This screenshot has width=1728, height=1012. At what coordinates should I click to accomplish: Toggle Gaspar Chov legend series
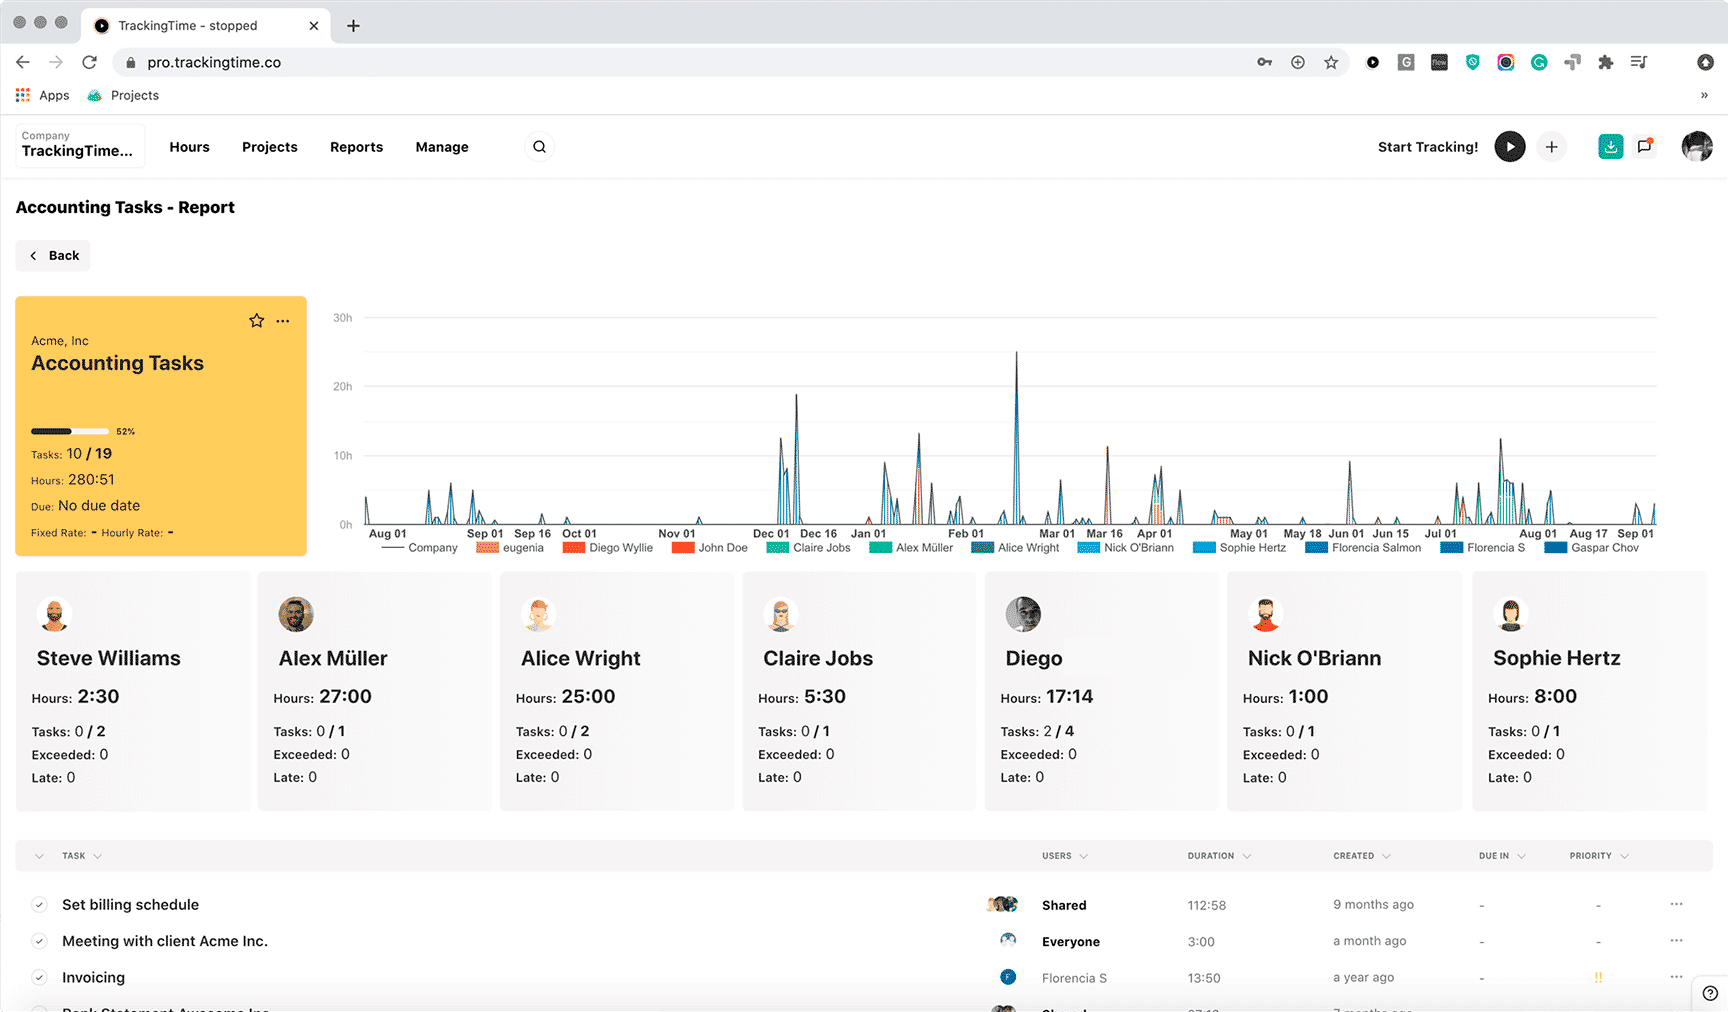[x=1592, y=548]
